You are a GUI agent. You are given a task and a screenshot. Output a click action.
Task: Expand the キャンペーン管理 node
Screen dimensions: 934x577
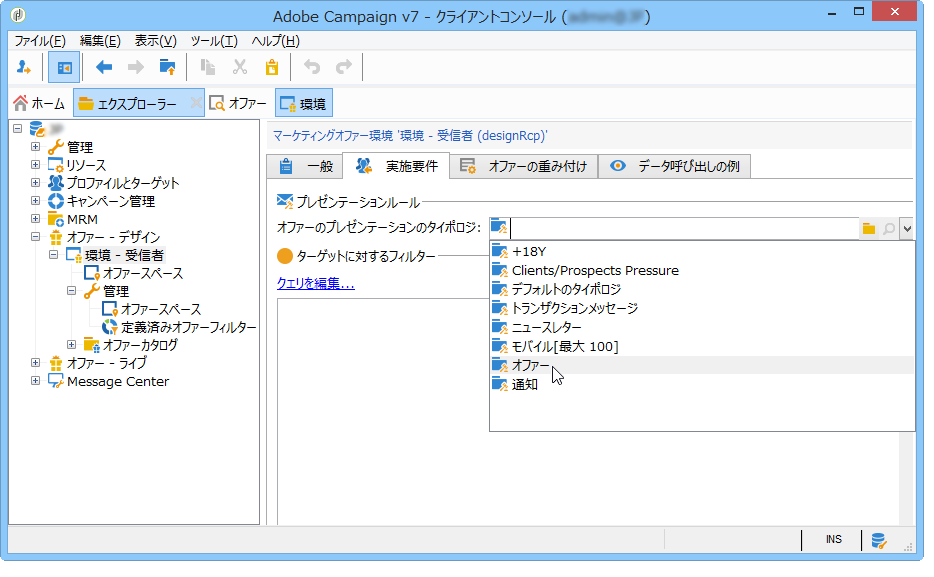(35, 201)
